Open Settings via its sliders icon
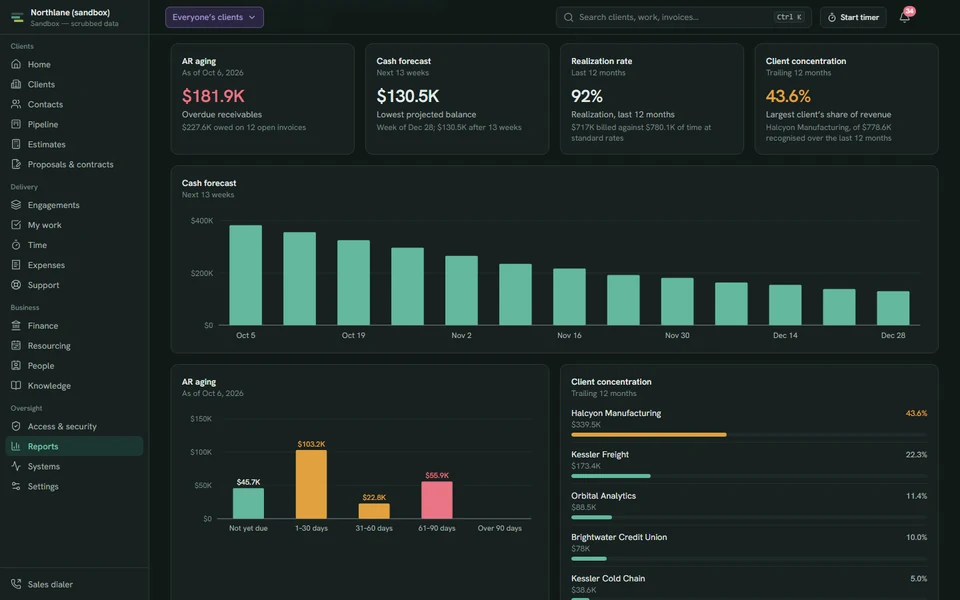The height and width of the screenshot is (600, 960). [x=16, y=486]
